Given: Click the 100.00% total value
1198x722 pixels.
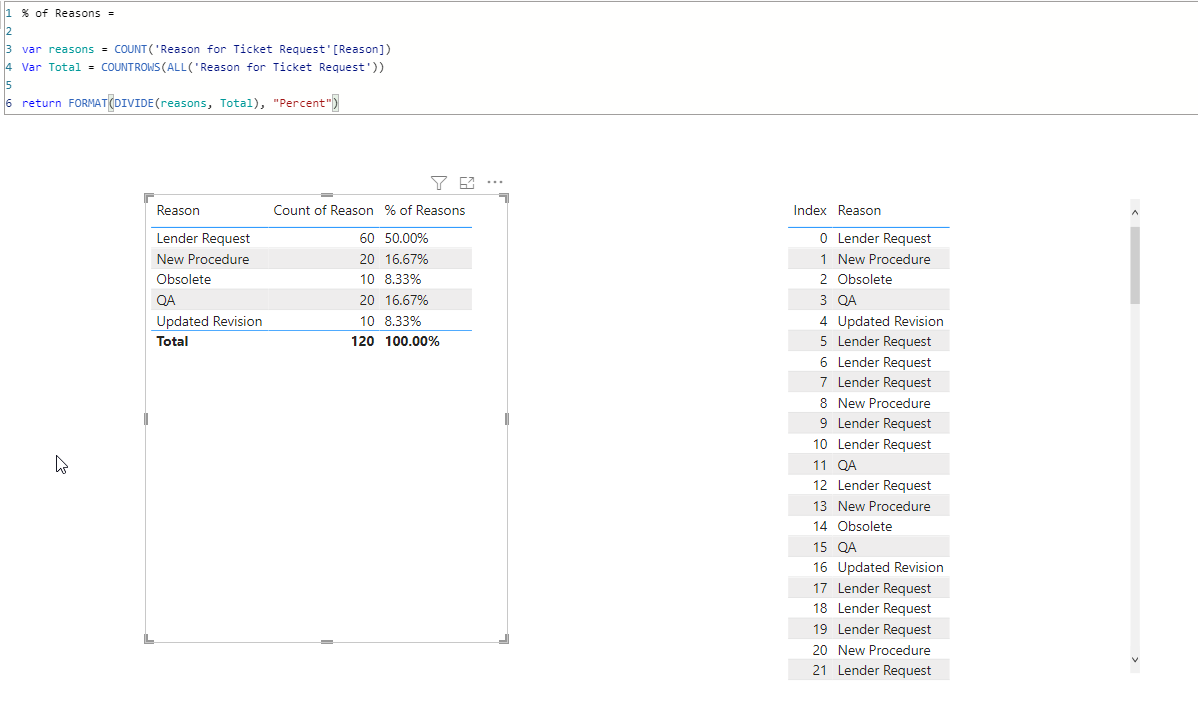Looking at the screenshot, I should click(412, 342).
